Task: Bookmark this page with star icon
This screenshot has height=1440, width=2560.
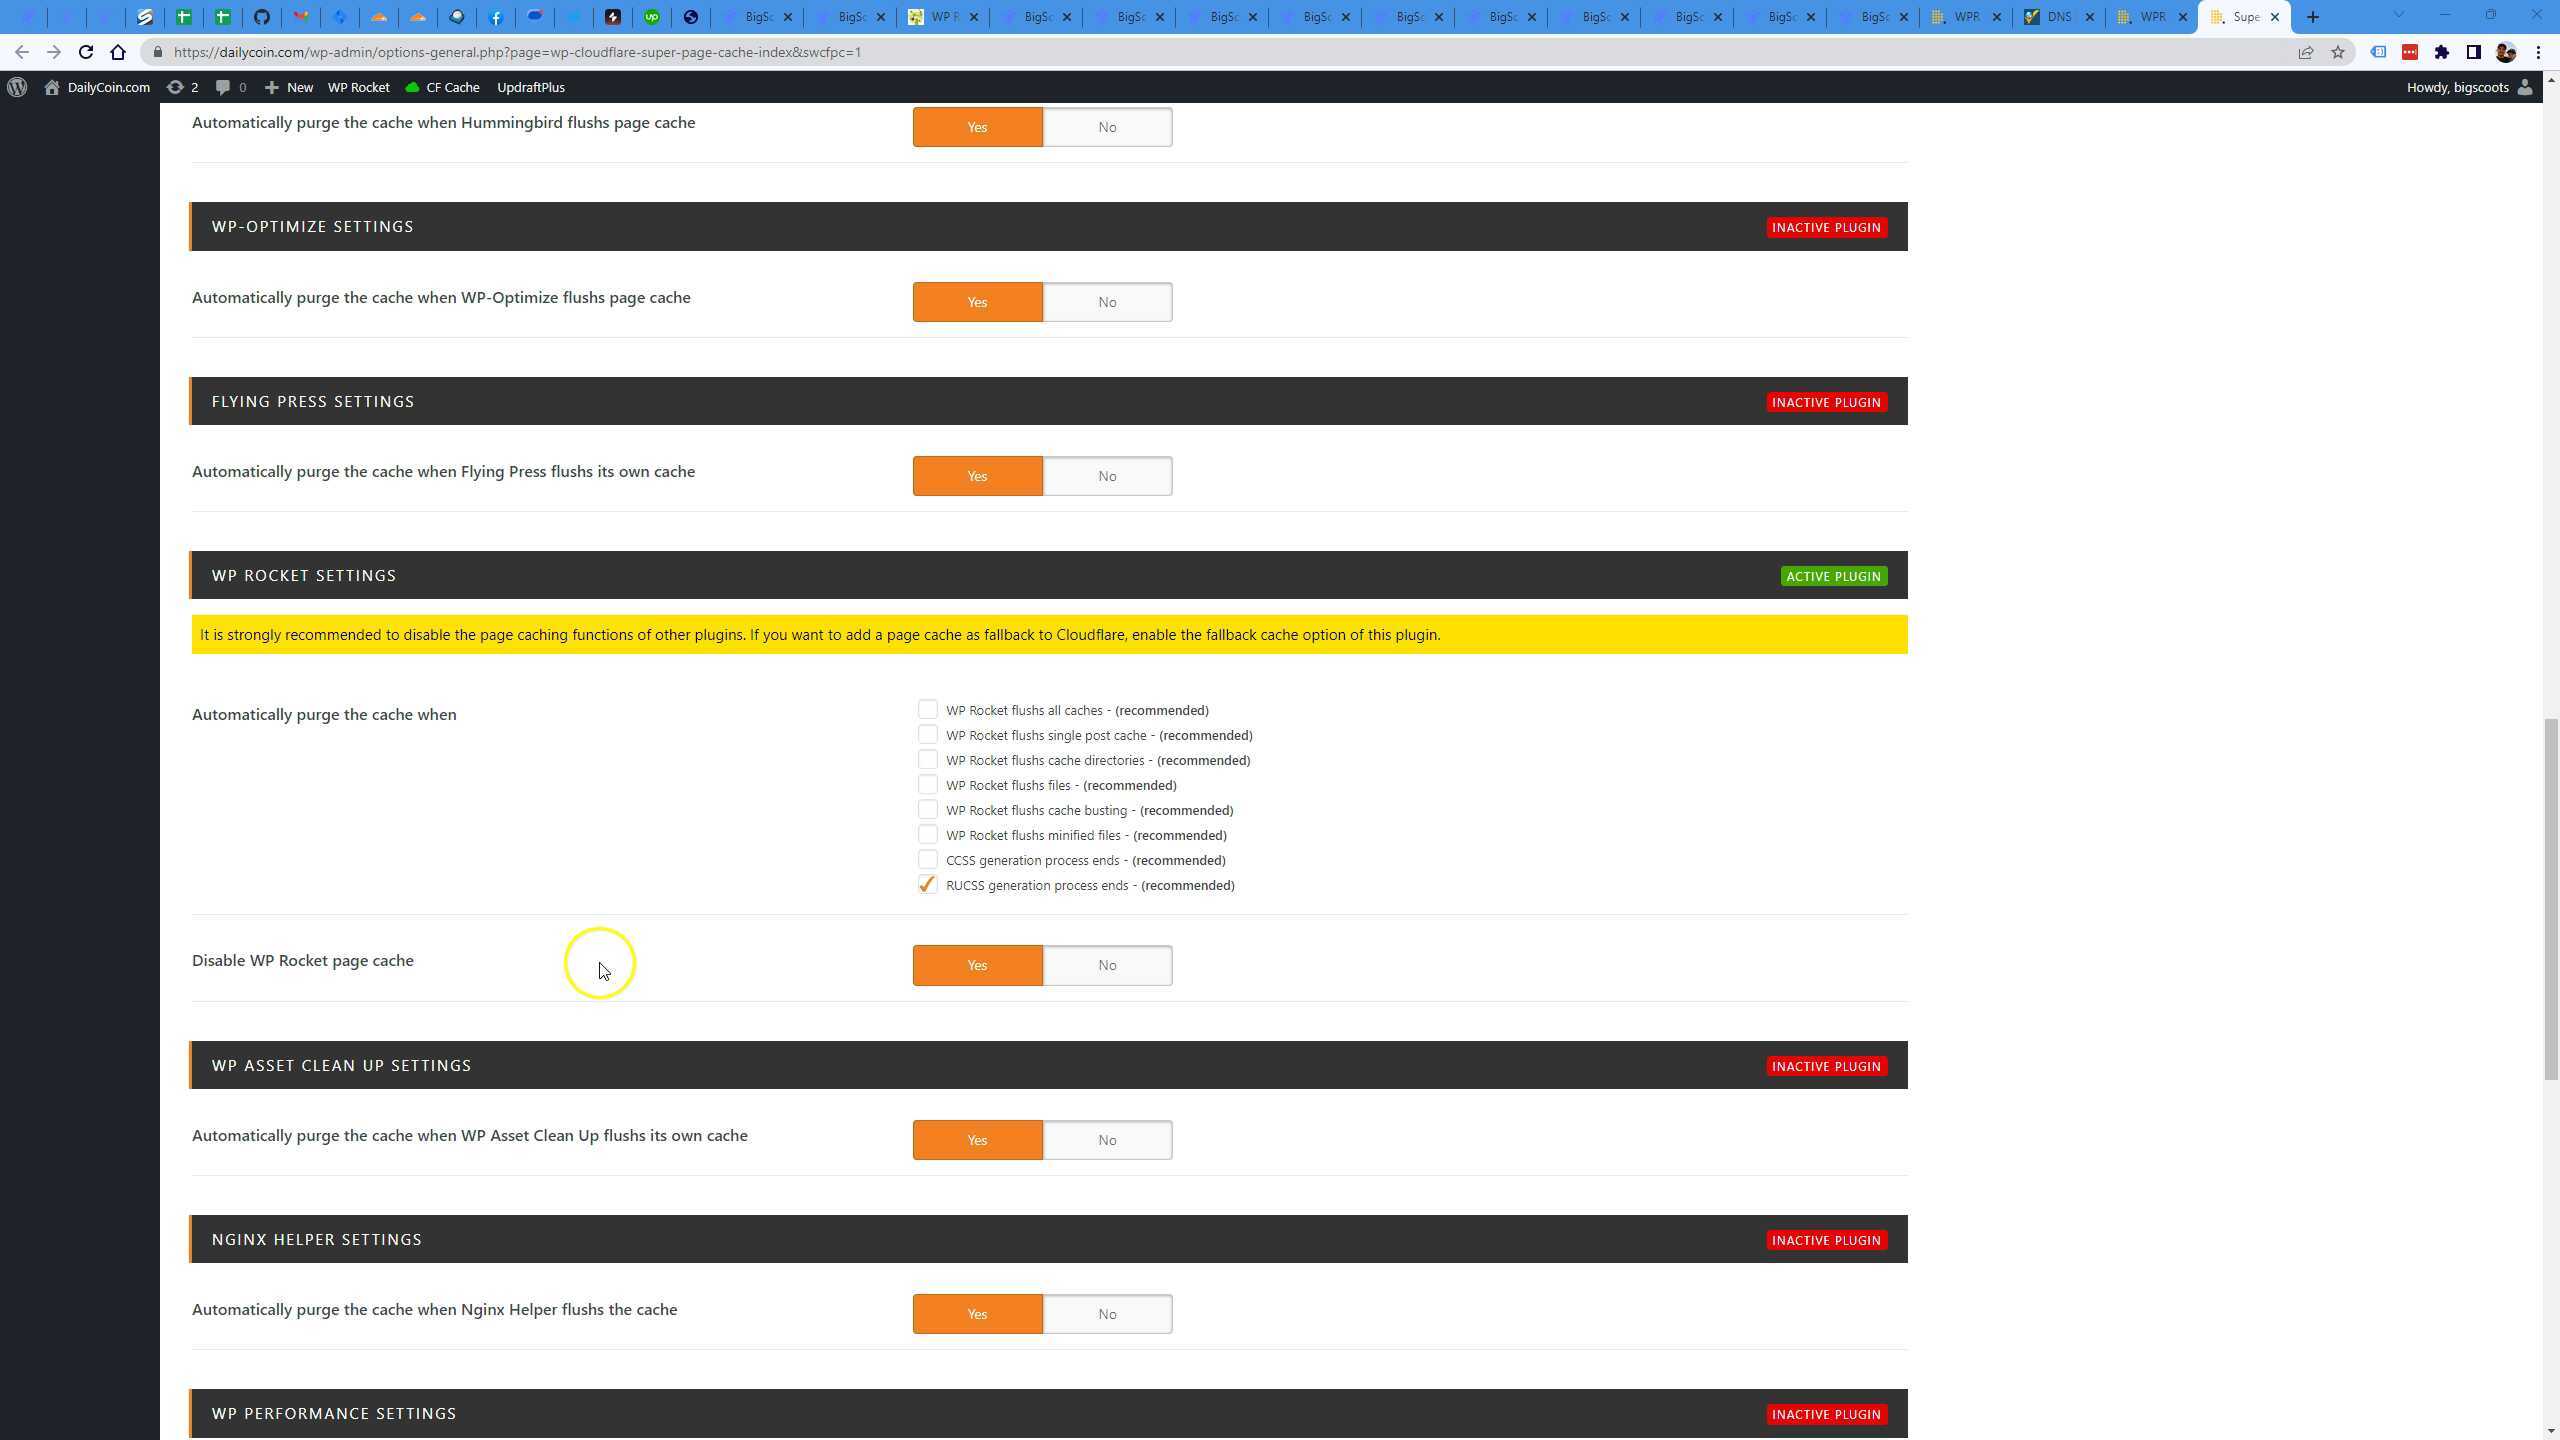Action: click(x=2337, y=52)
